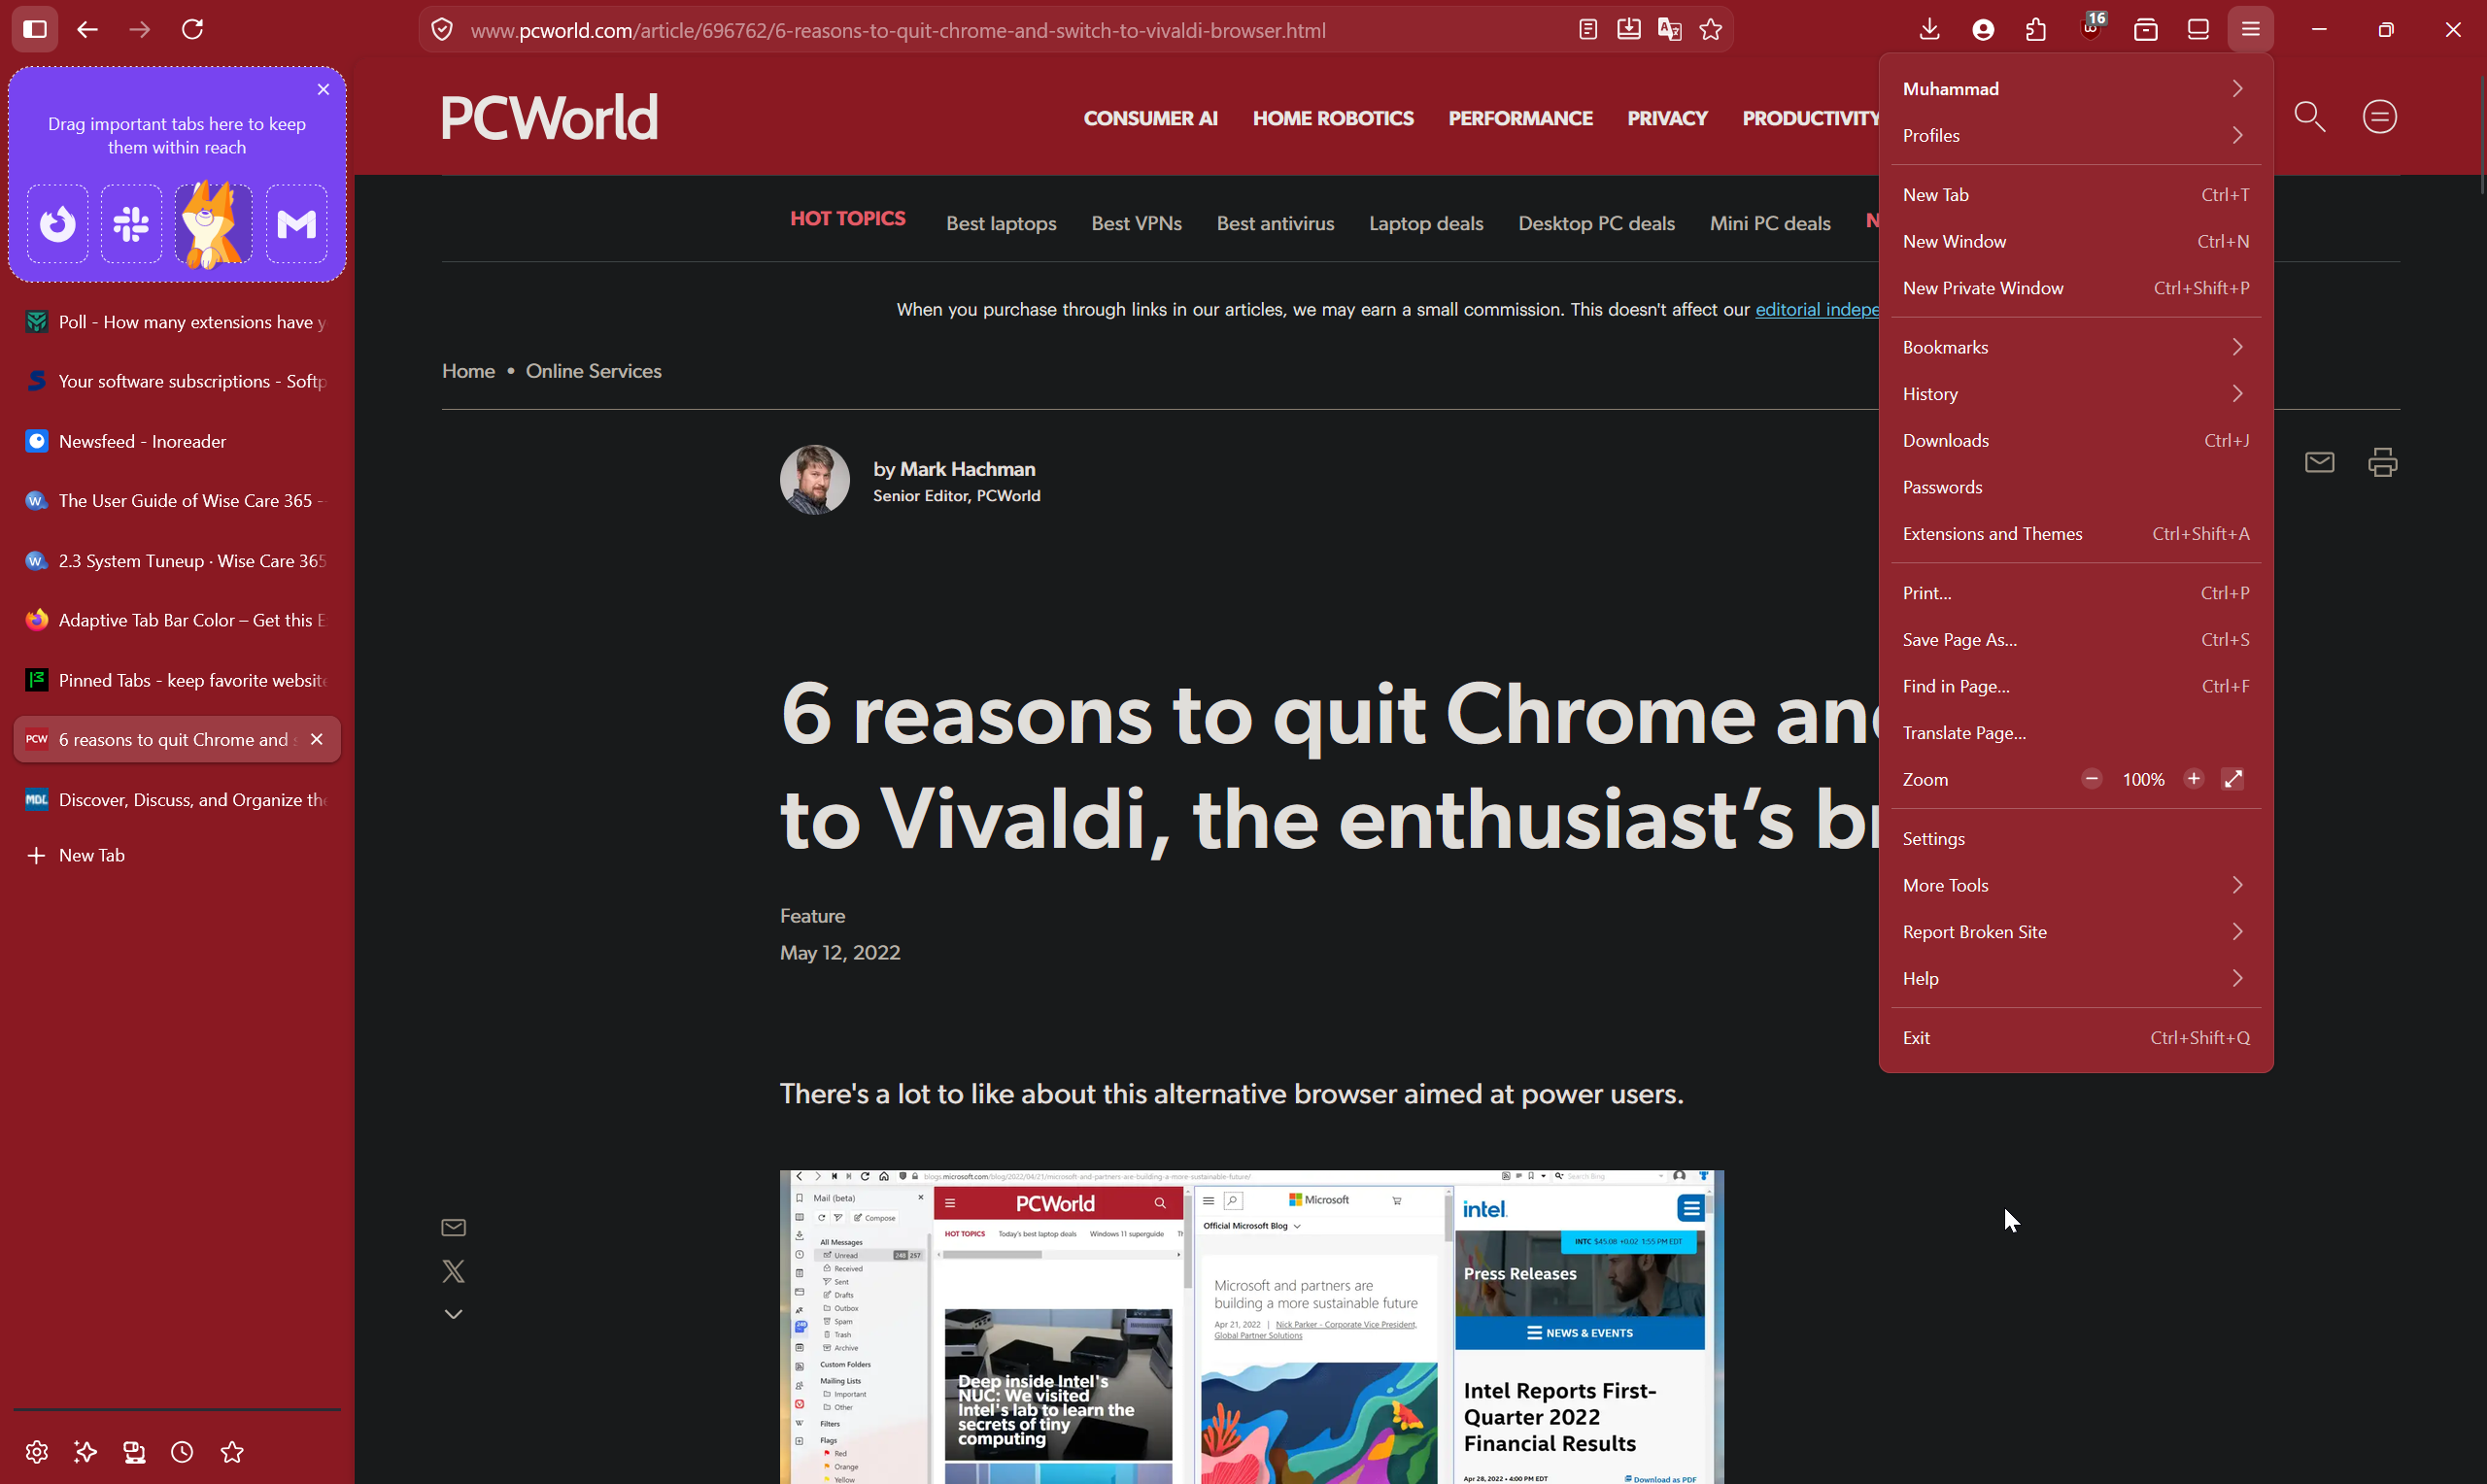Share the article on X
The width and height of the screenshot is (2487, 1484).
pos(453,1271)
